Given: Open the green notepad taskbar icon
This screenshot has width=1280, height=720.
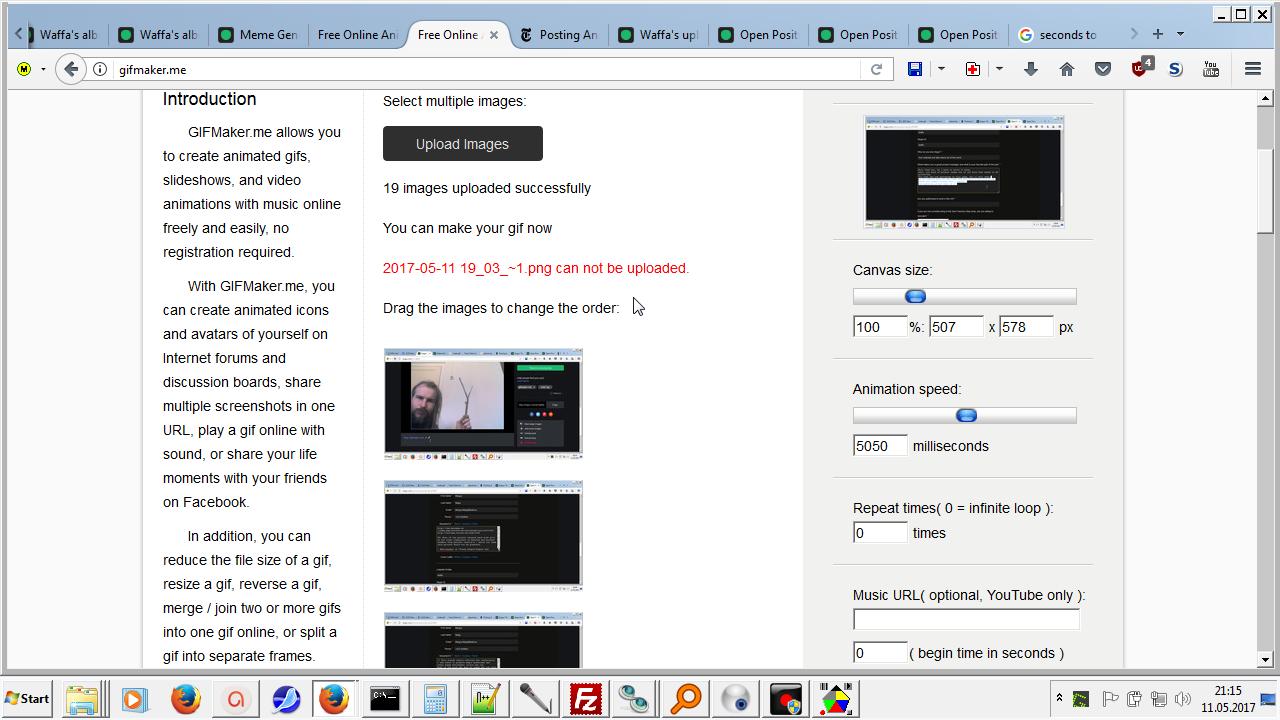Looking at the screenshot, I should (x=485, y=698).
